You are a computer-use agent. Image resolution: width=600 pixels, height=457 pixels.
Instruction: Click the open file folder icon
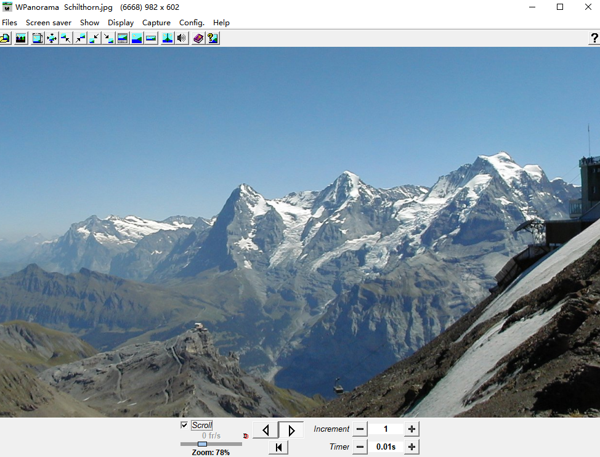coord(6,38)
